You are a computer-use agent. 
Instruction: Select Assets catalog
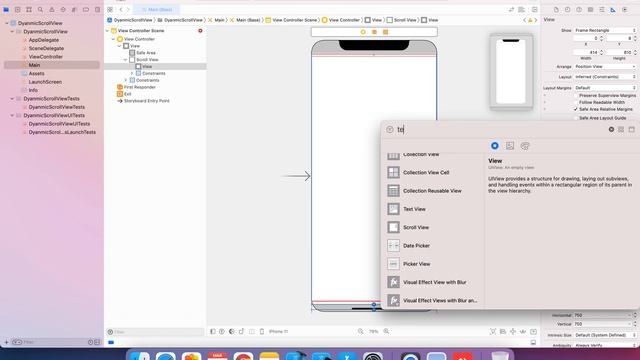[36, 73]
